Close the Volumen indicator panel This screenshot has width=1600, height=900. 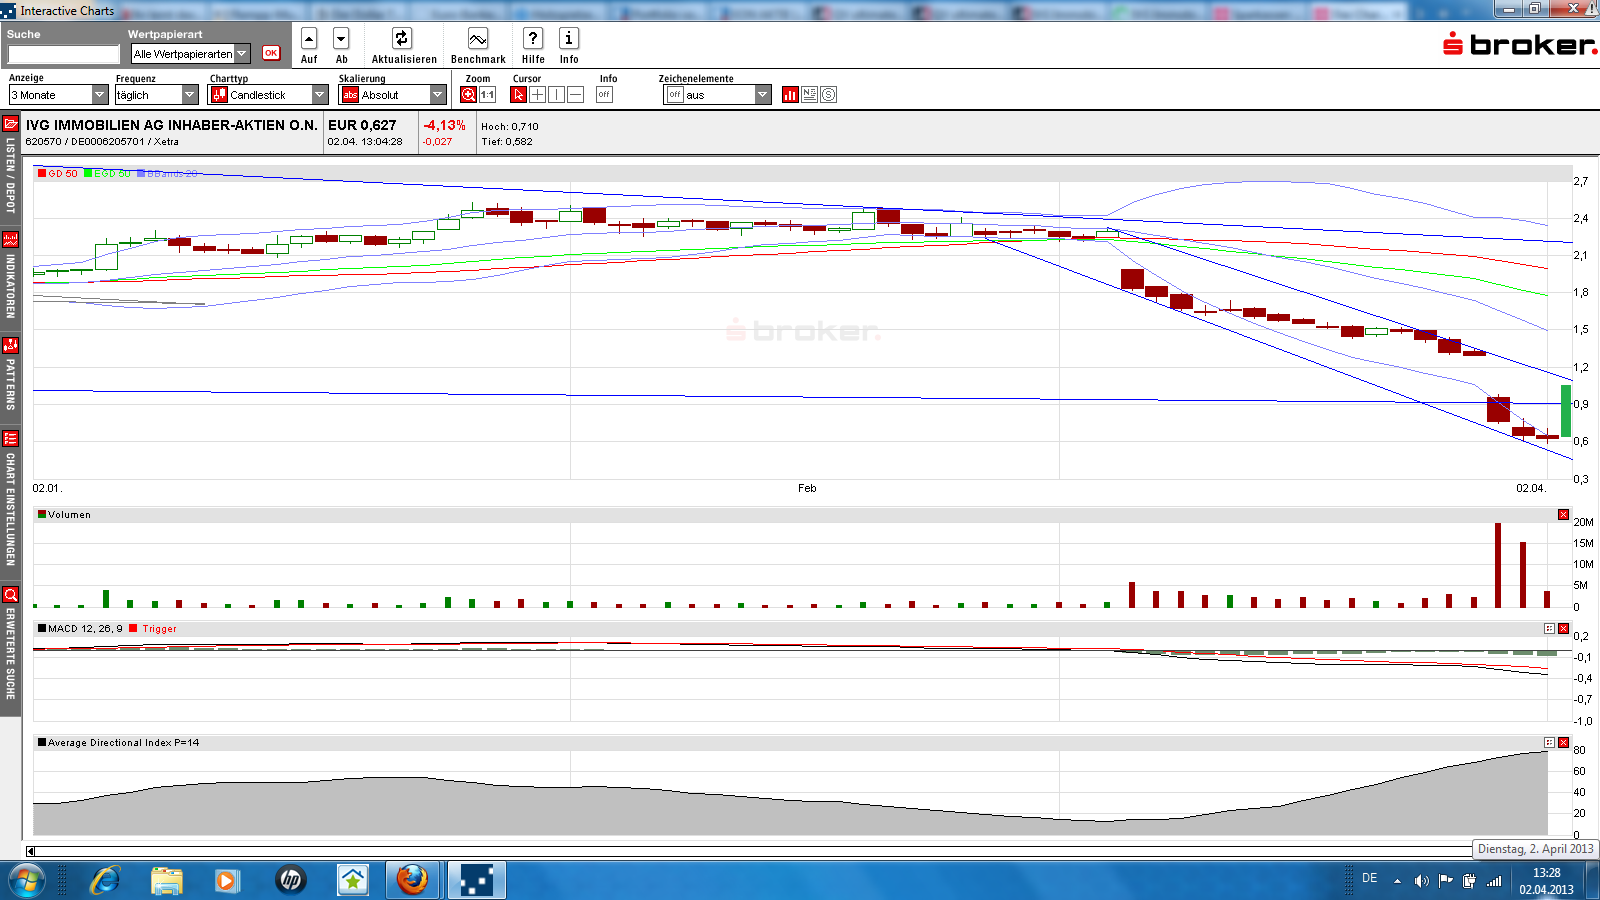(1563, 515)
